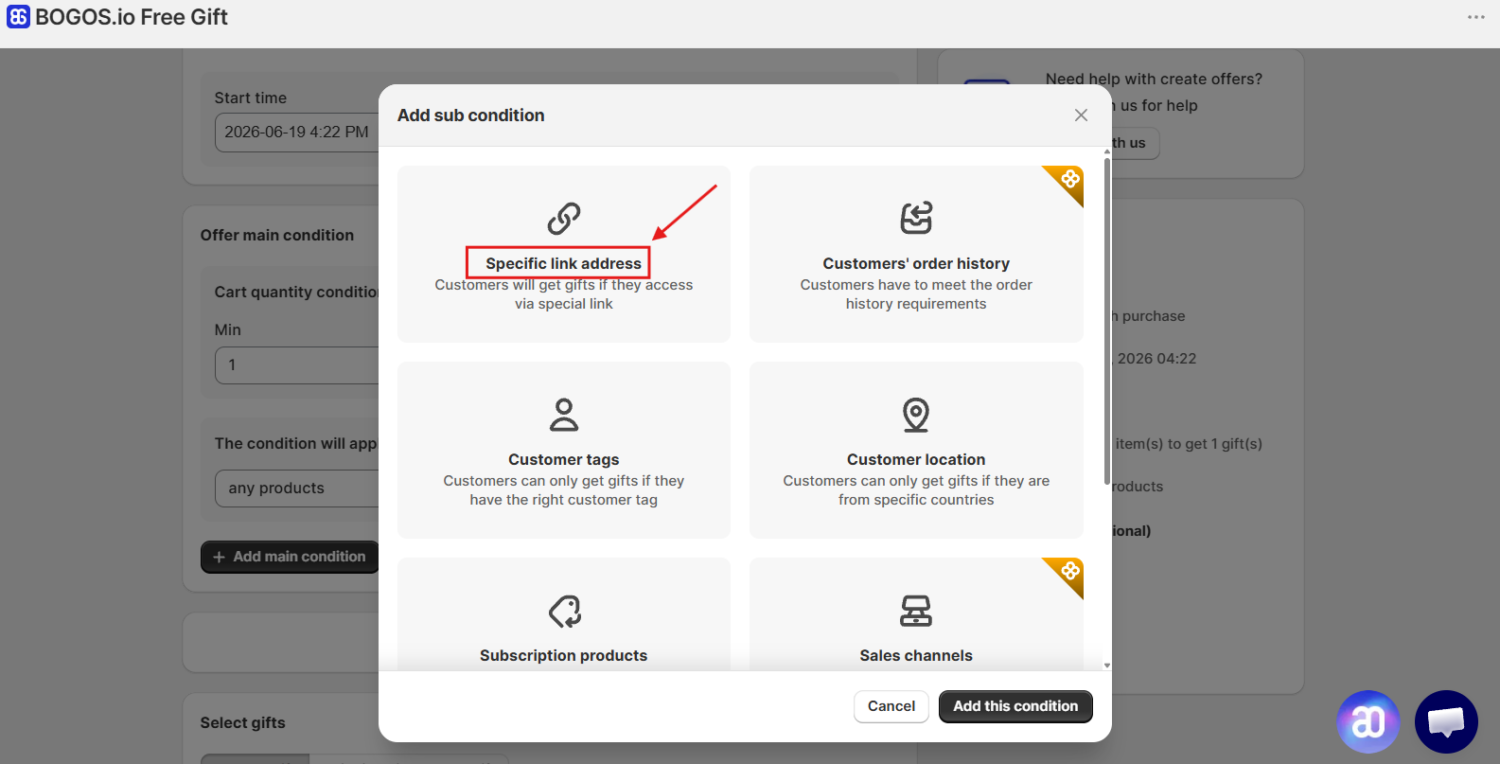Click description under Customers' order history
This screenshot has height=764, width=1500.
click(916, 294)
